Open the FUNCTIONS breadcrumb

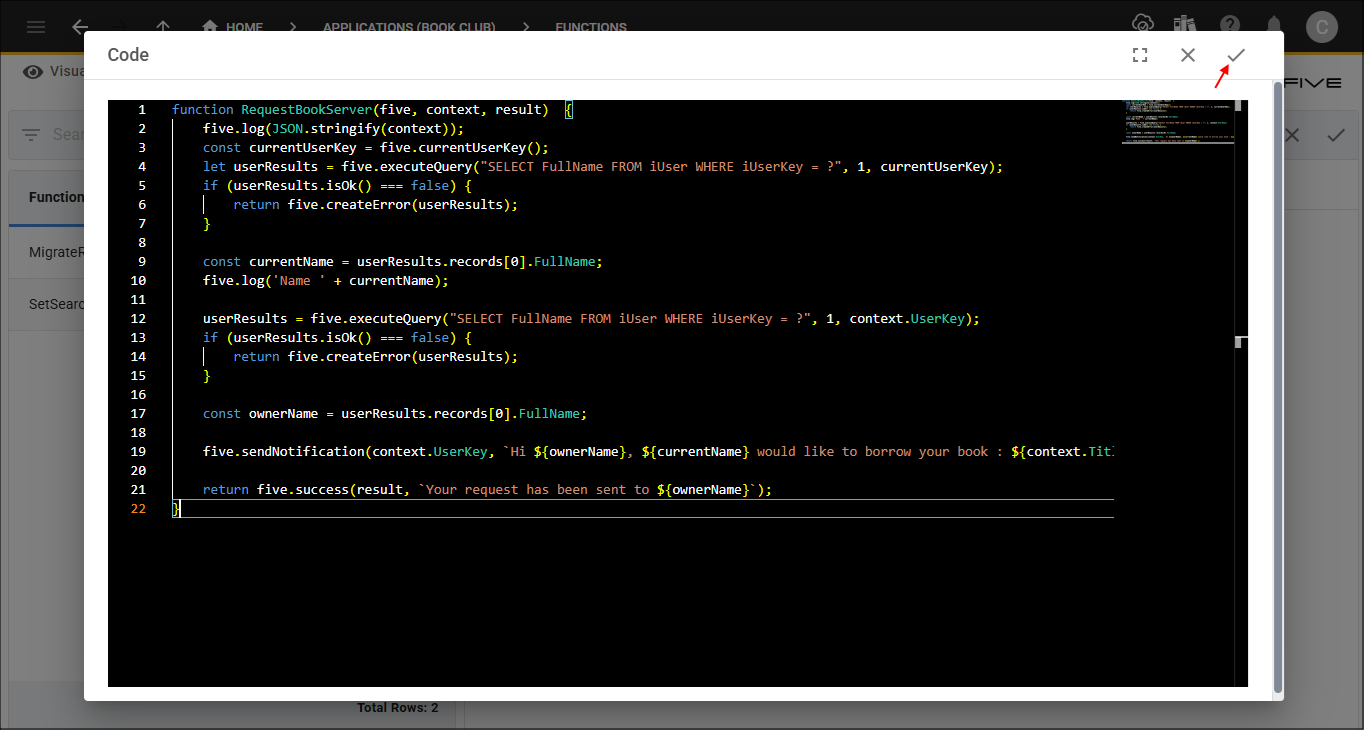pos(591,27)
